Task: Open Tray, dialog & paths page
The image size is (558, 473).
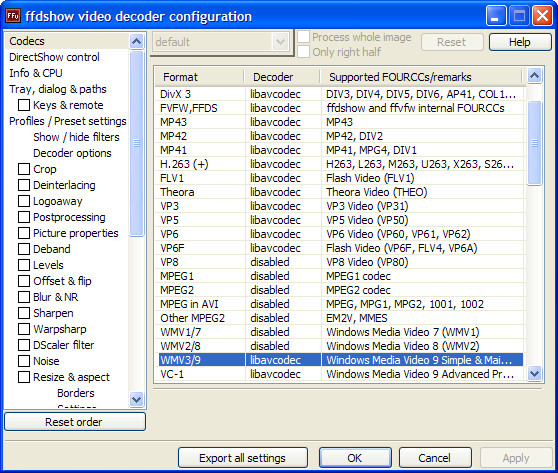Action: pos(58,89)
